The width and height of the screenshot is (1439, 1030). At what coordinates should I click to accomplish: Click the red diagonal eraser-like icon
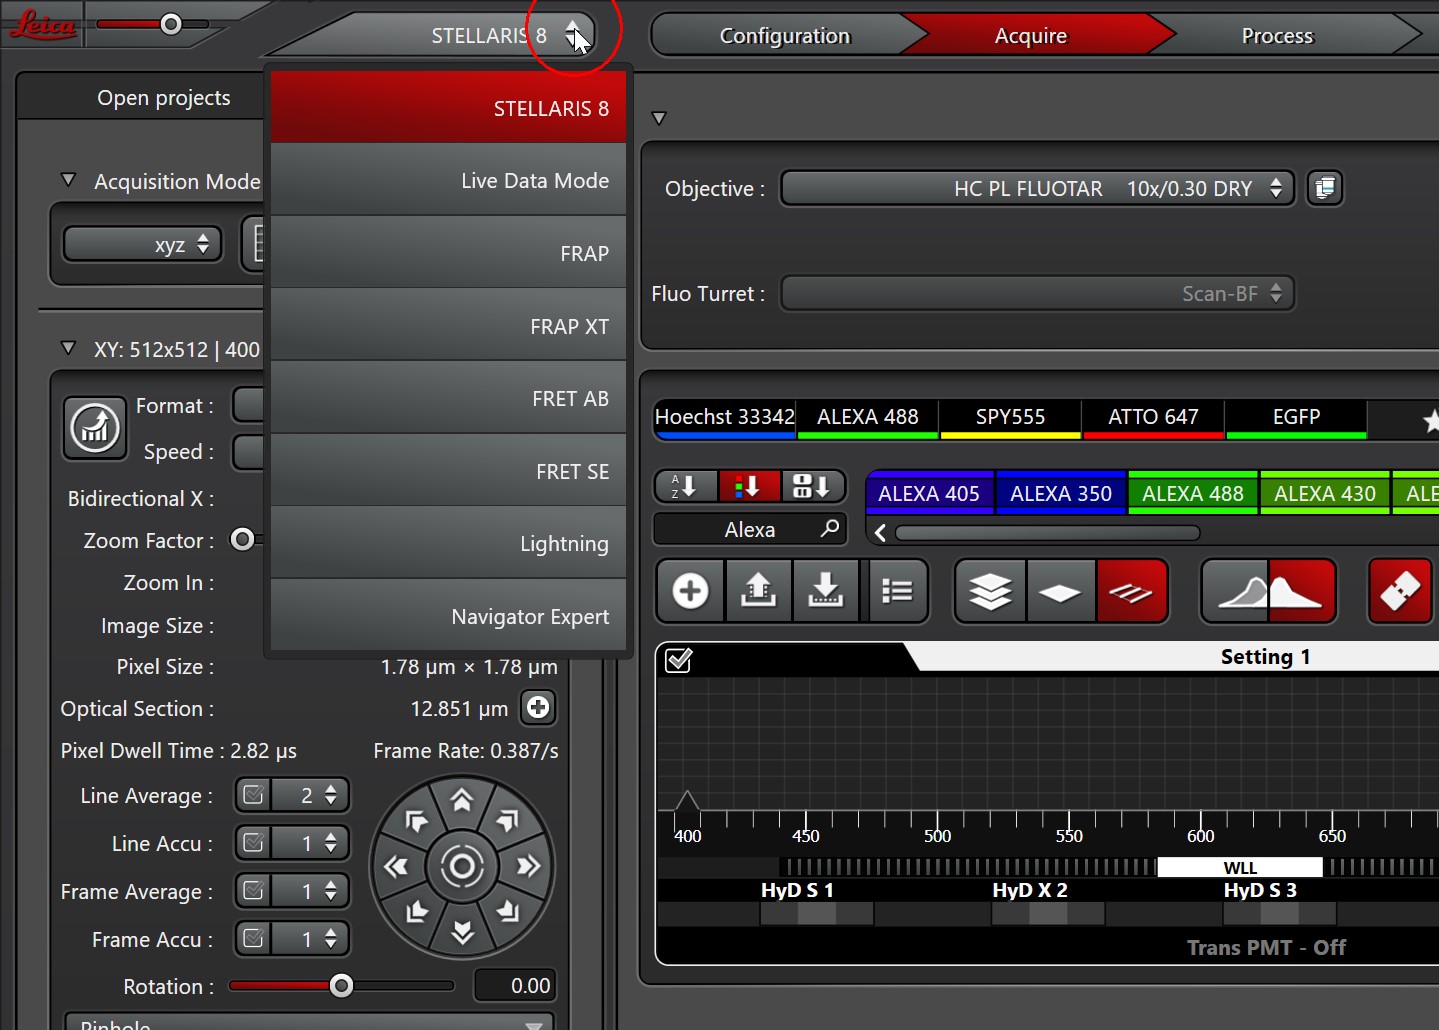(1400, 591)
